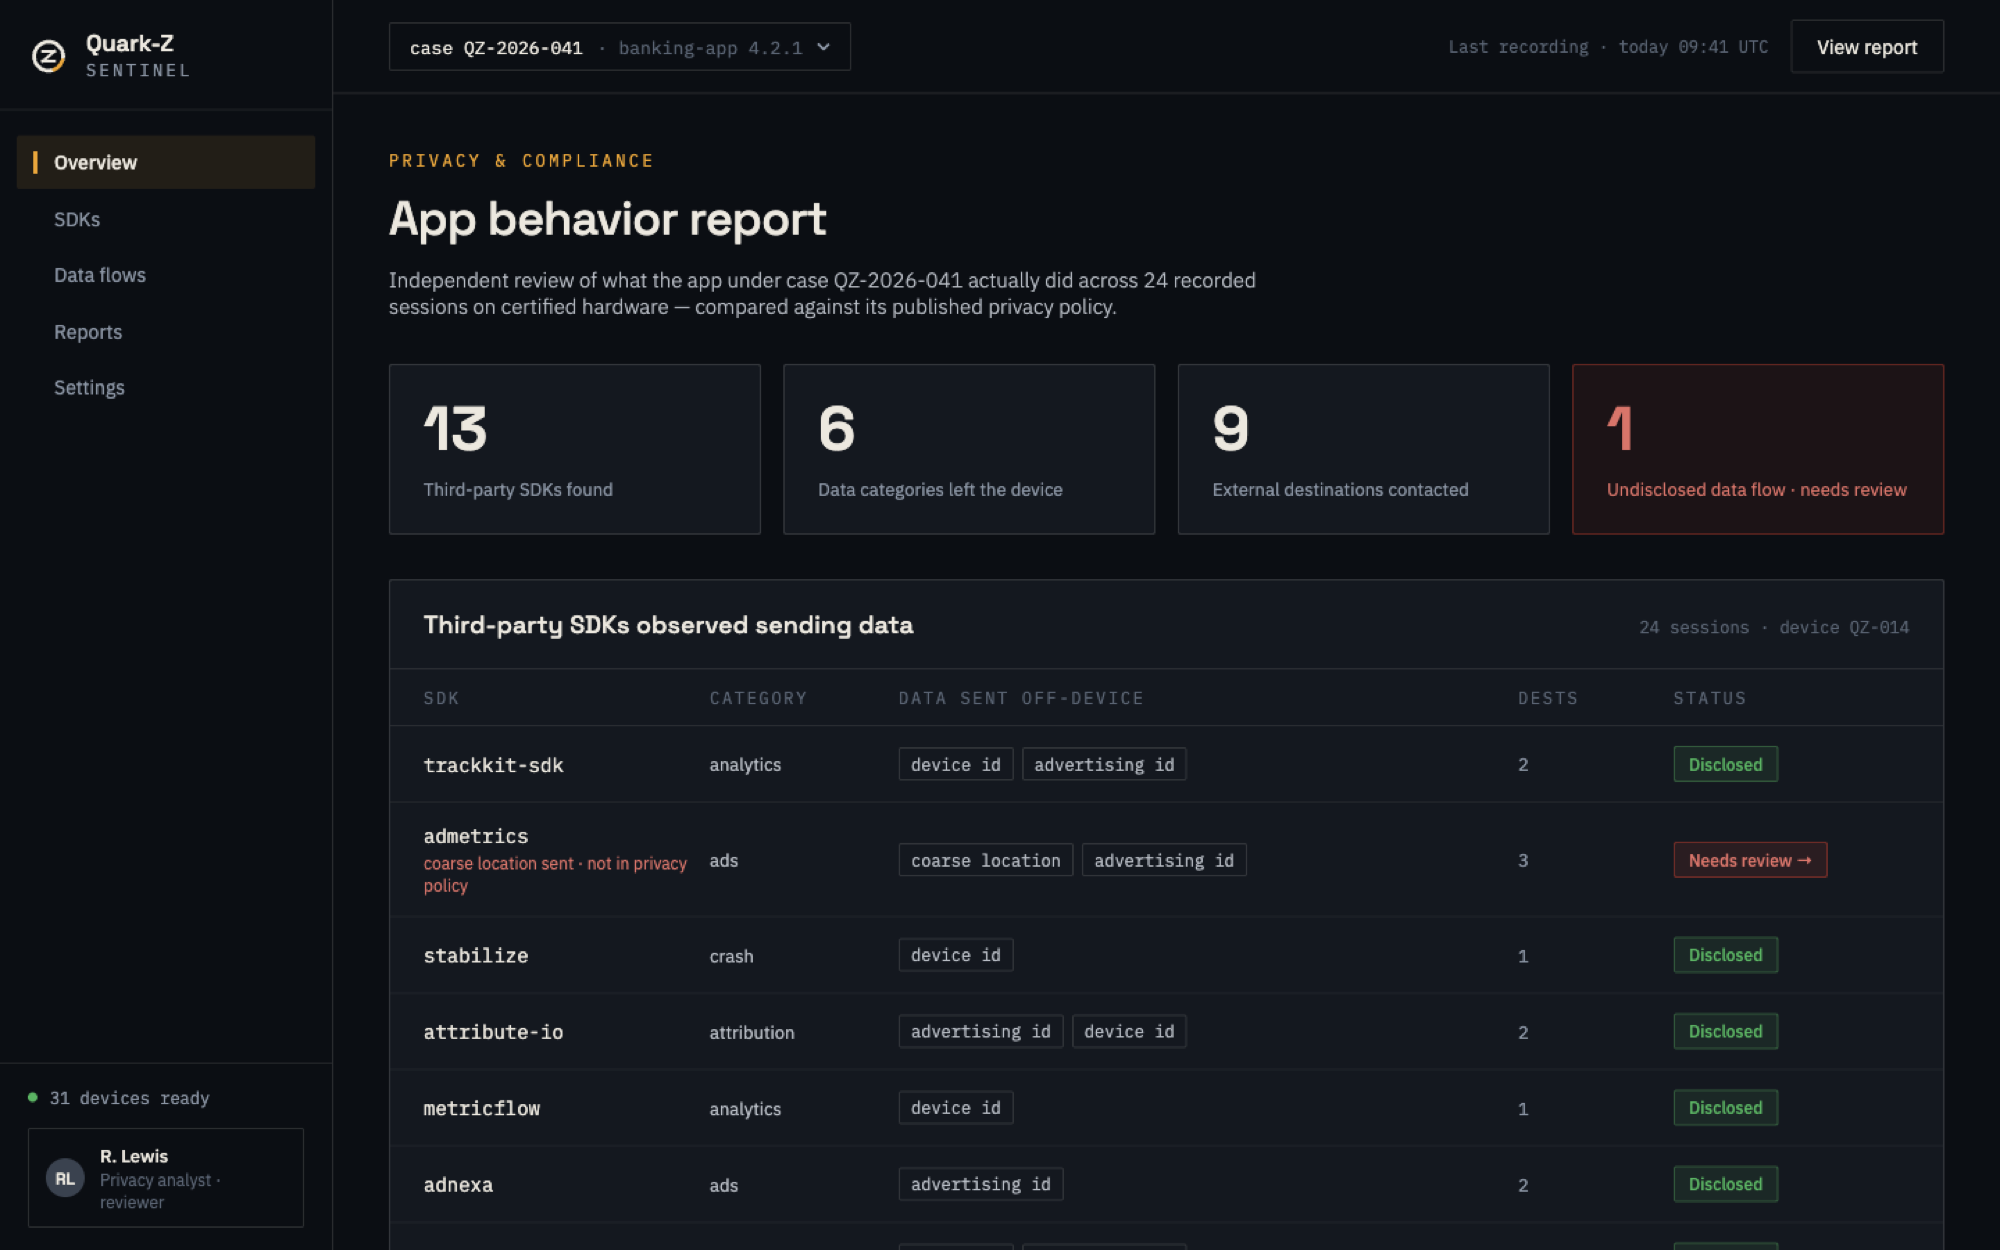Click the '24 sessions · device QZ-014' label

tap(1774, 627)
